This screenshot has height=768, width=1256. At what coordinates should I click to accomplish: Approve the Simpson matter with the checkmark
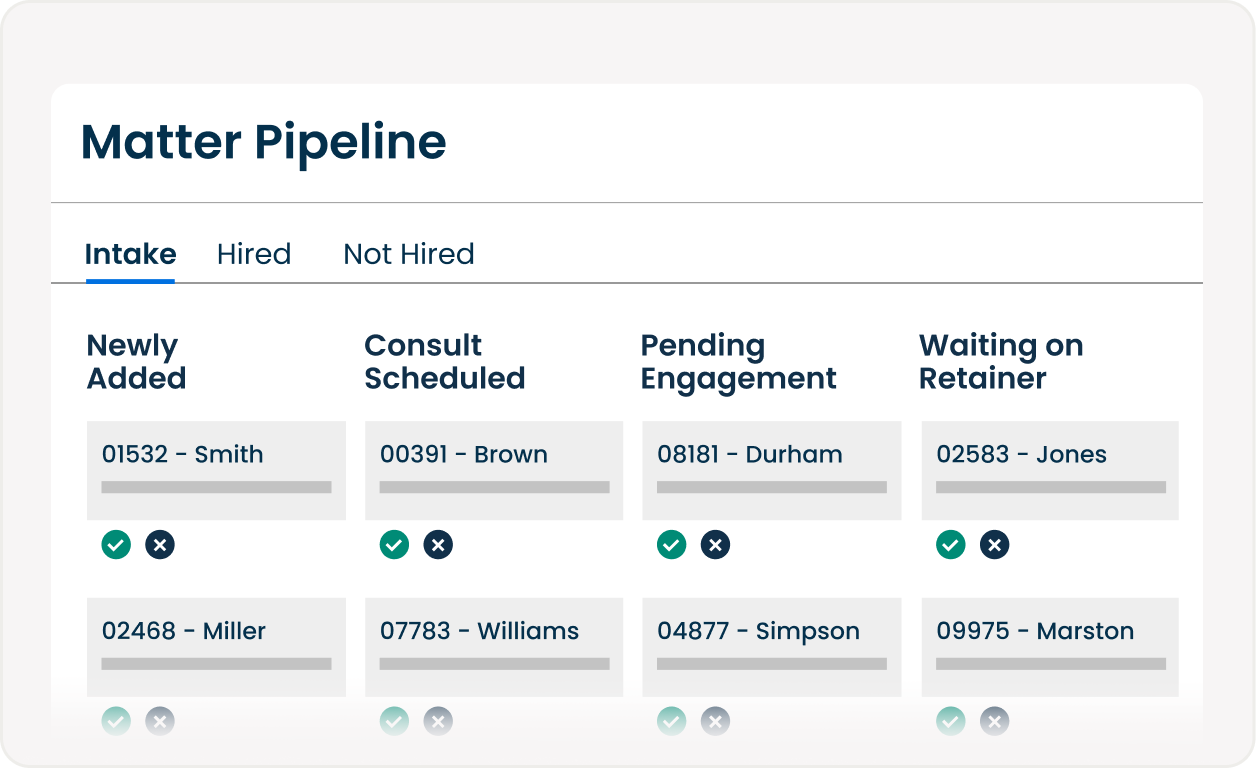point(671,721)
